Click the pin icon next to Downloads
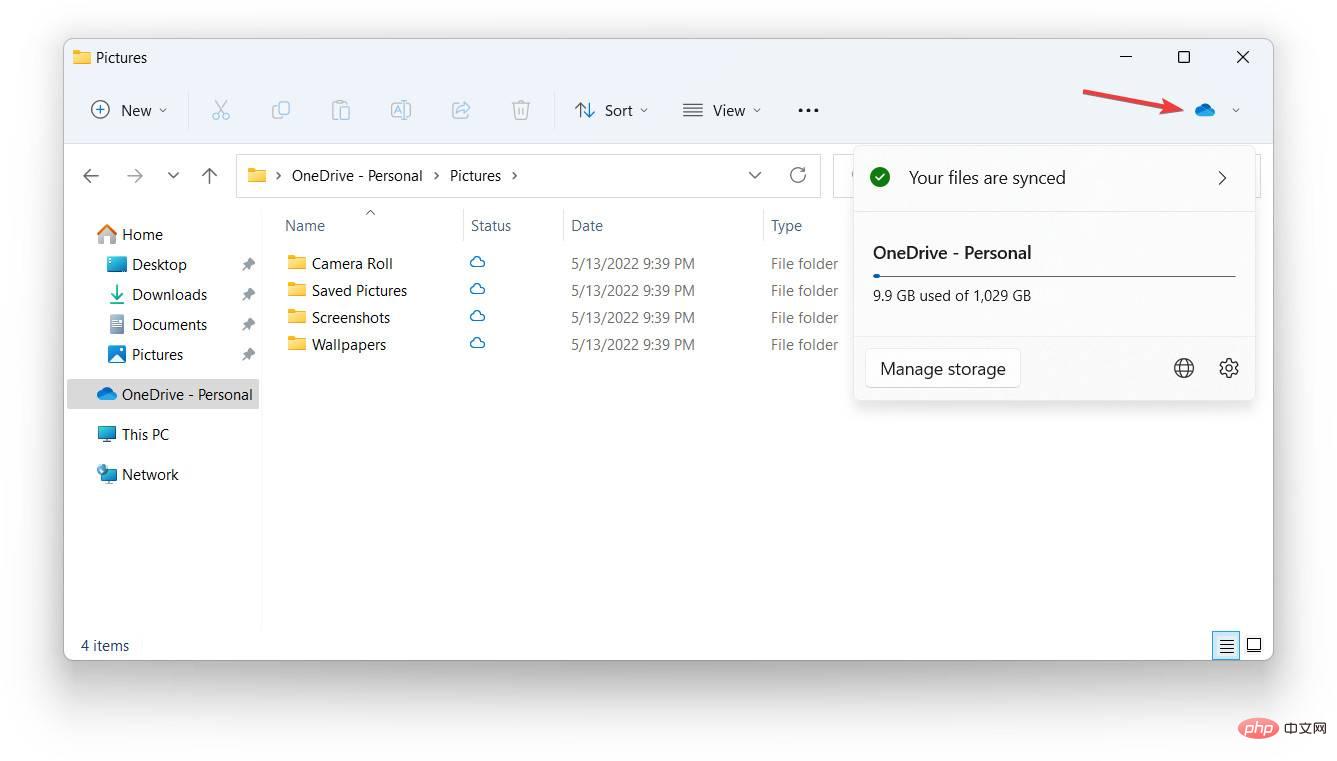This screenshot has width=1337, height=761. tap(248, 294)
